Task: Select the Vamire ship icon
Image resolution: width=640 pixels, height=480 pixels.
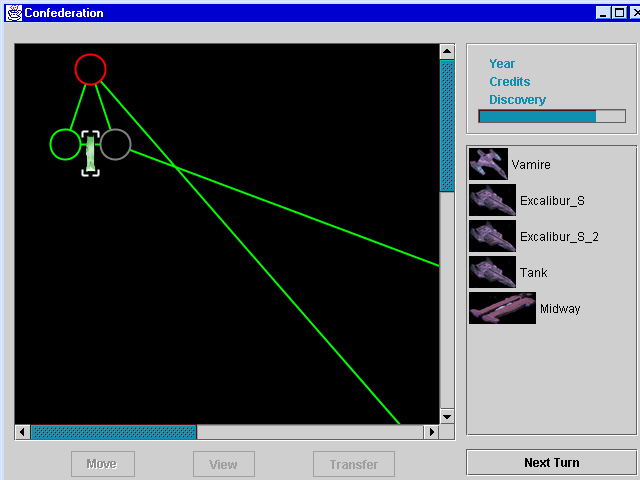Action: click(488, 164)
